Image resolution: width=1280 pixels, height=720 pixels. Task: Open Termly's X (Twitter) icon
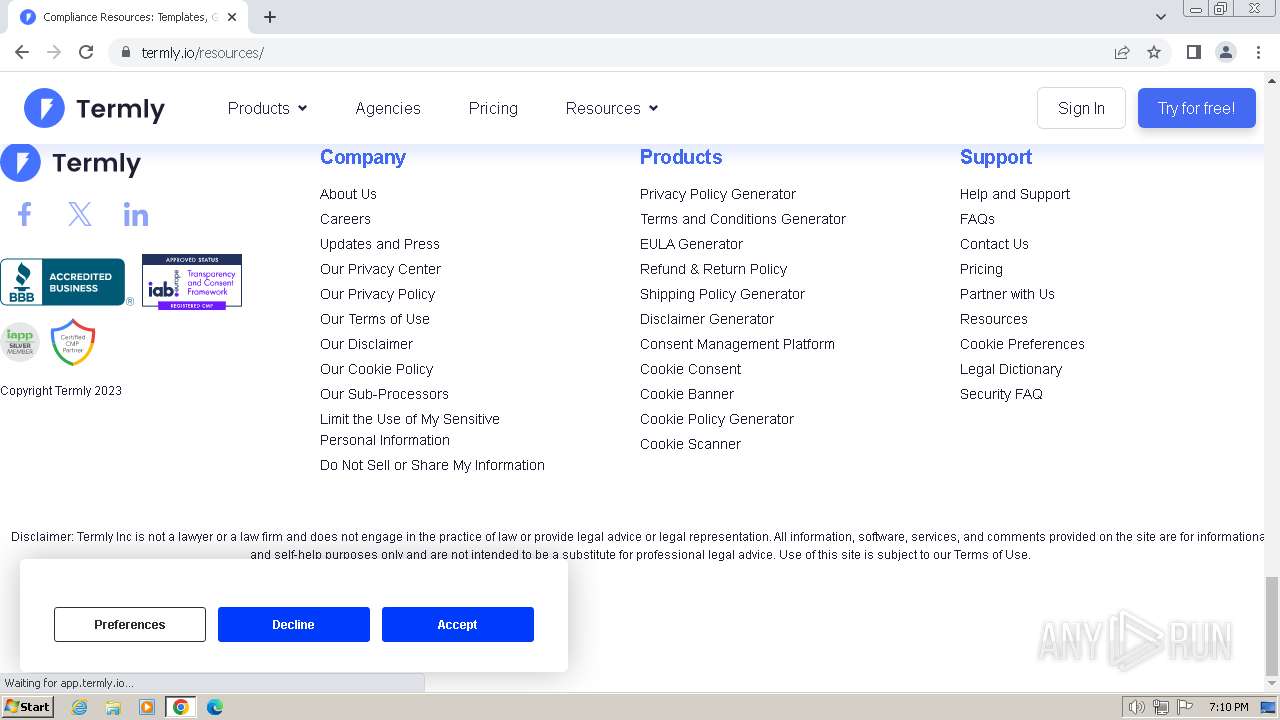(x=80, y=214)
